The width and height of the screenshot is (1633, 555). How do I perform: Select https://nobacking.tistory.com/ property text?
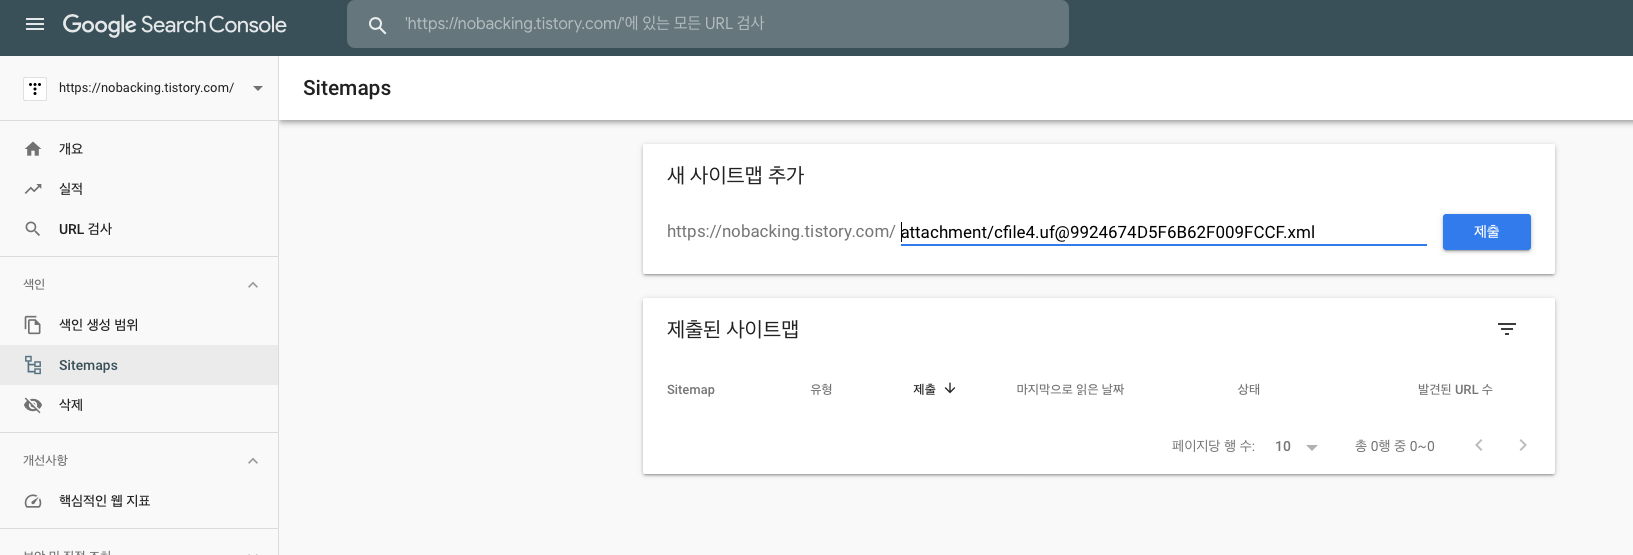(146, 88)
